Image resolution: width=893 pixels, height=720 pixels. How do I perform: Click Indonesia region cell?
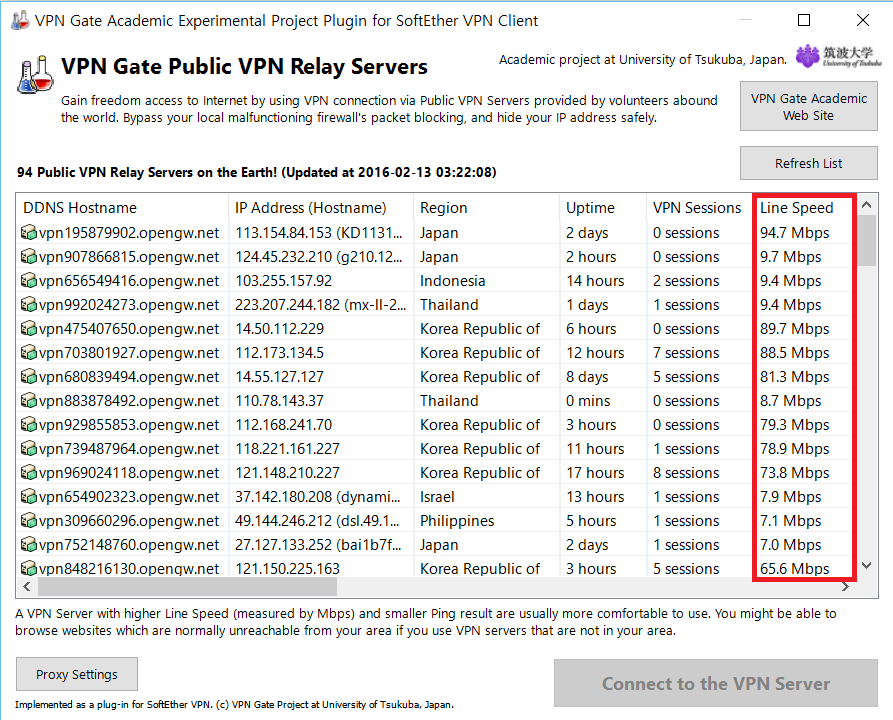(x=453, y=280)
